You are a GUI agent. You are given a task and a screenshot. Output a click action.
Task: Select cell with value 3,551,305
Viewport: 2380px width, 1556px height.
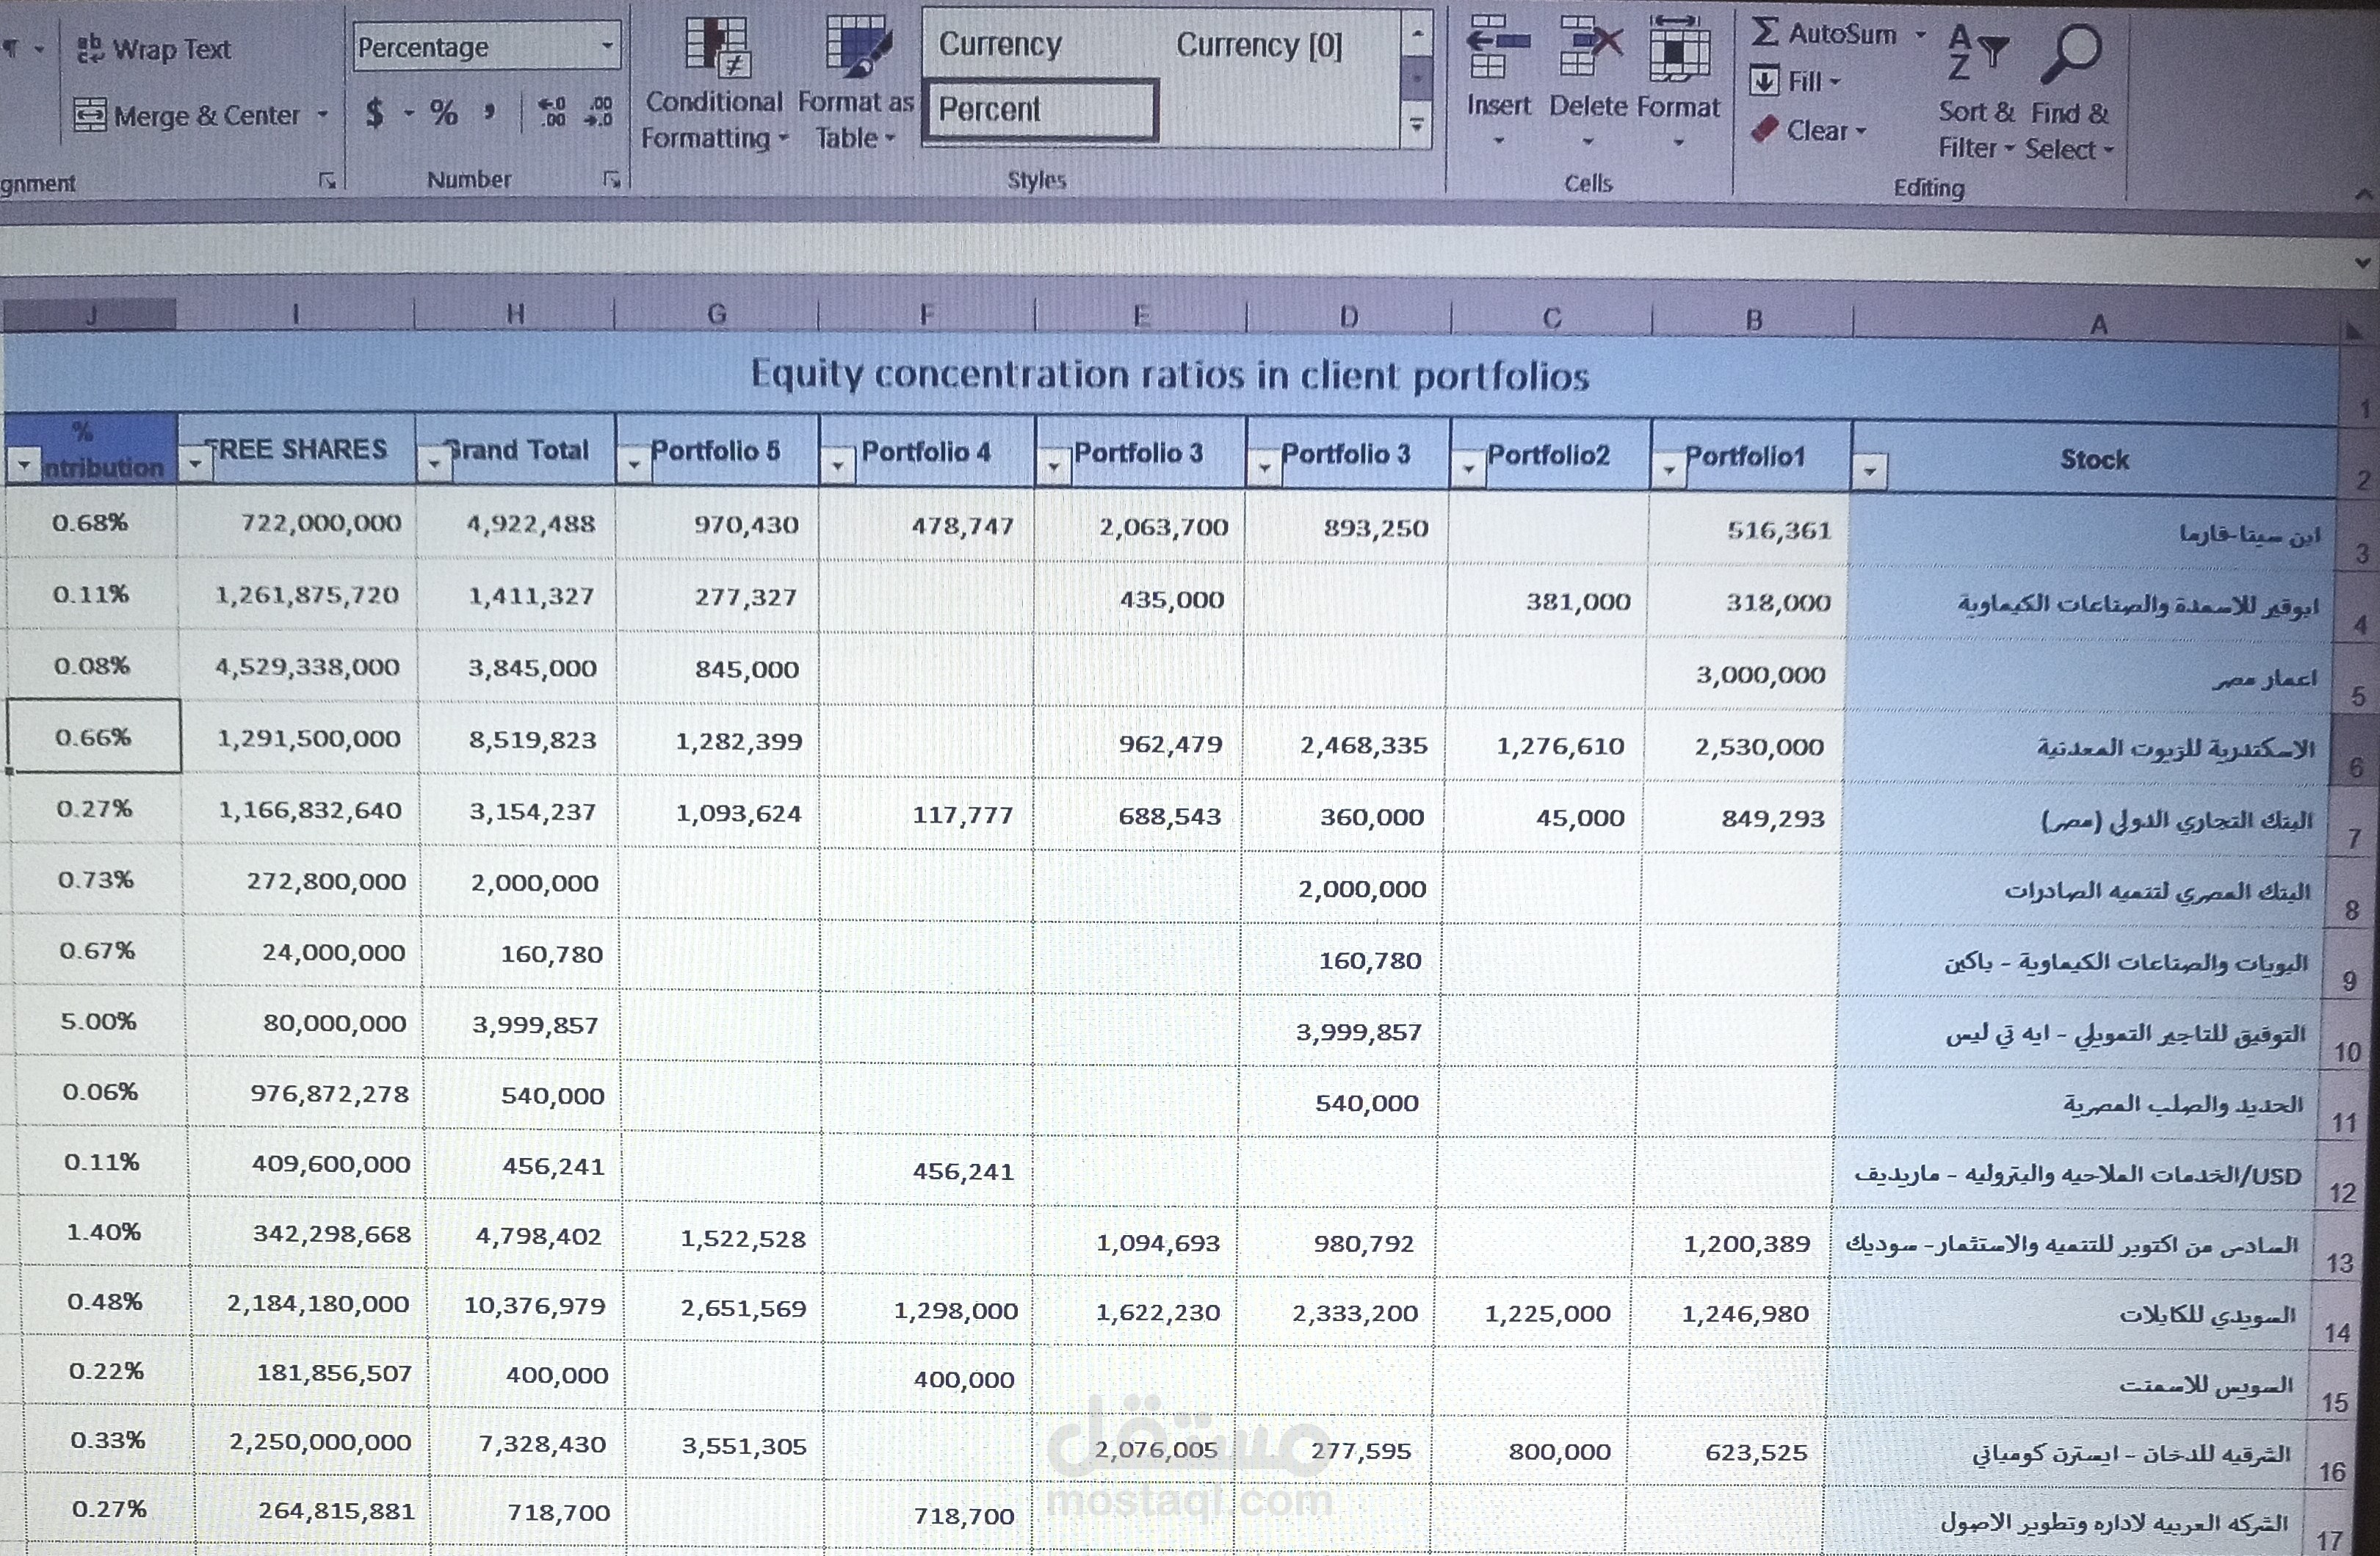pos(725,1445)
